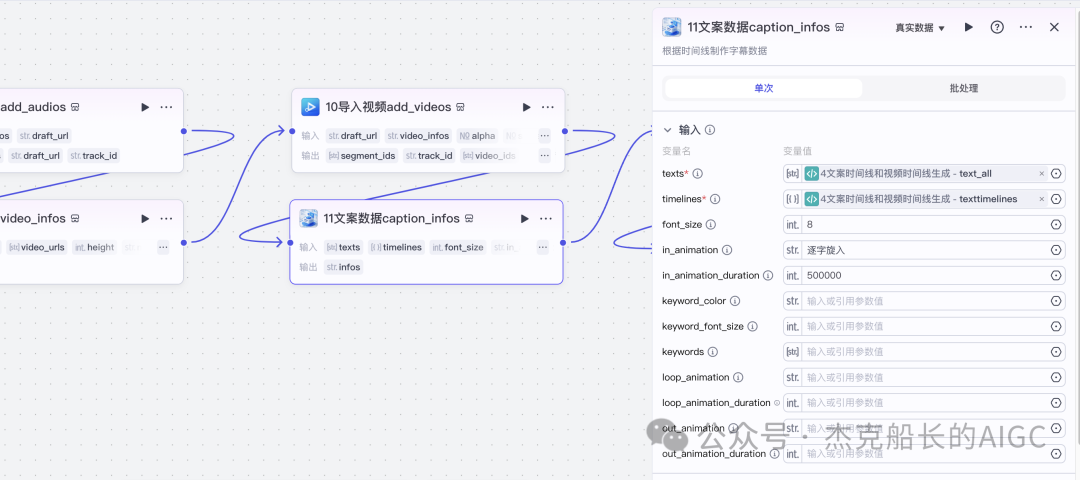Edit the font_size value 8
Image resolution: width=1080 pixels, height=480 pixels.
coord(925,225)
